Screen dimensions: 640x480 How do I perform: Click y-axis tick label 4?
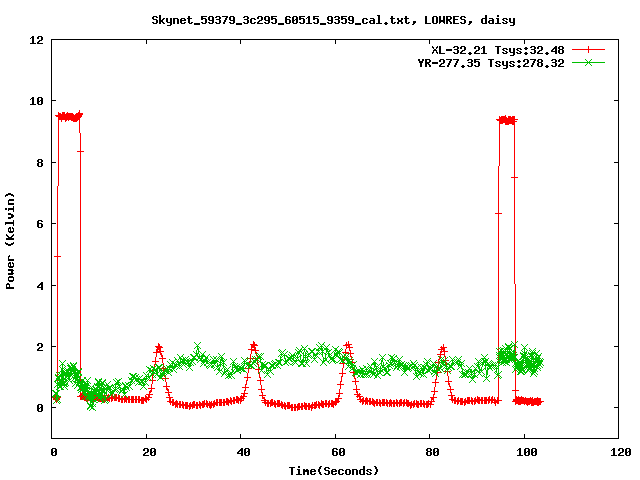coord(40,286)
